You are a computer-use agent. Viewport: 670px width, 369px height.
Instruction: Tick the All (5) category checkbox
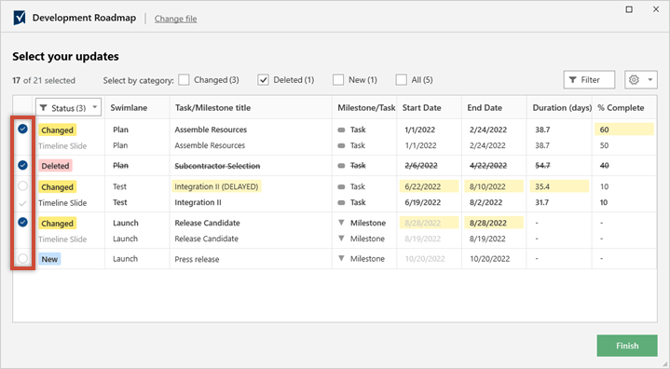click(x=401, y=80)
